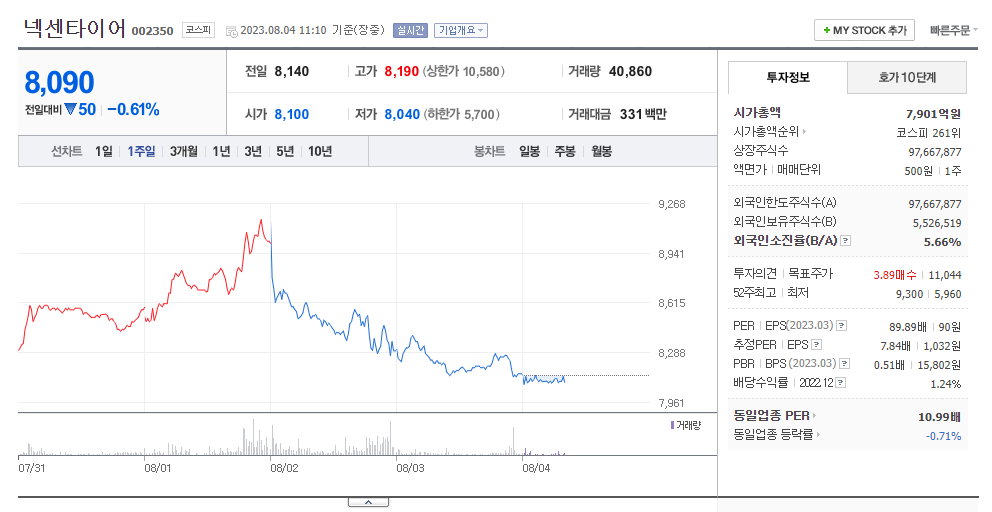Screen dimensions: 992x512
Task: Select the 5년 line chart period
Action: click(x=285, y=151)
